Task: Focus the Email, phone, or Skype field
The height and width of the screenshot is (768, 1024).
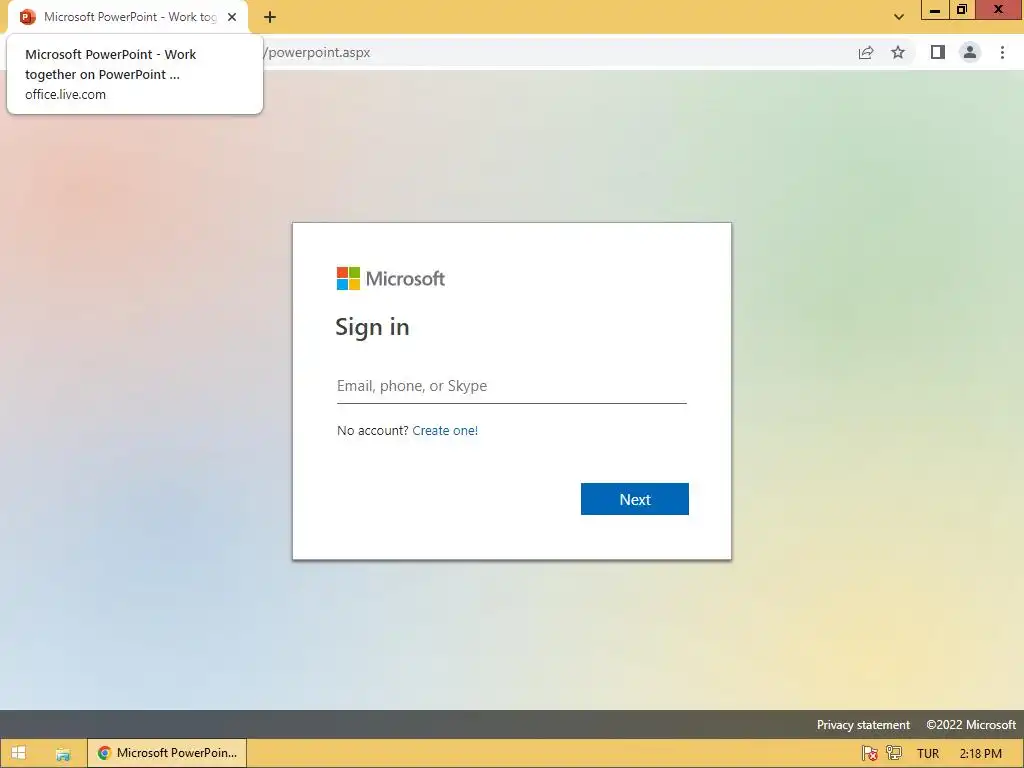Action: click(x=511, y=386)
